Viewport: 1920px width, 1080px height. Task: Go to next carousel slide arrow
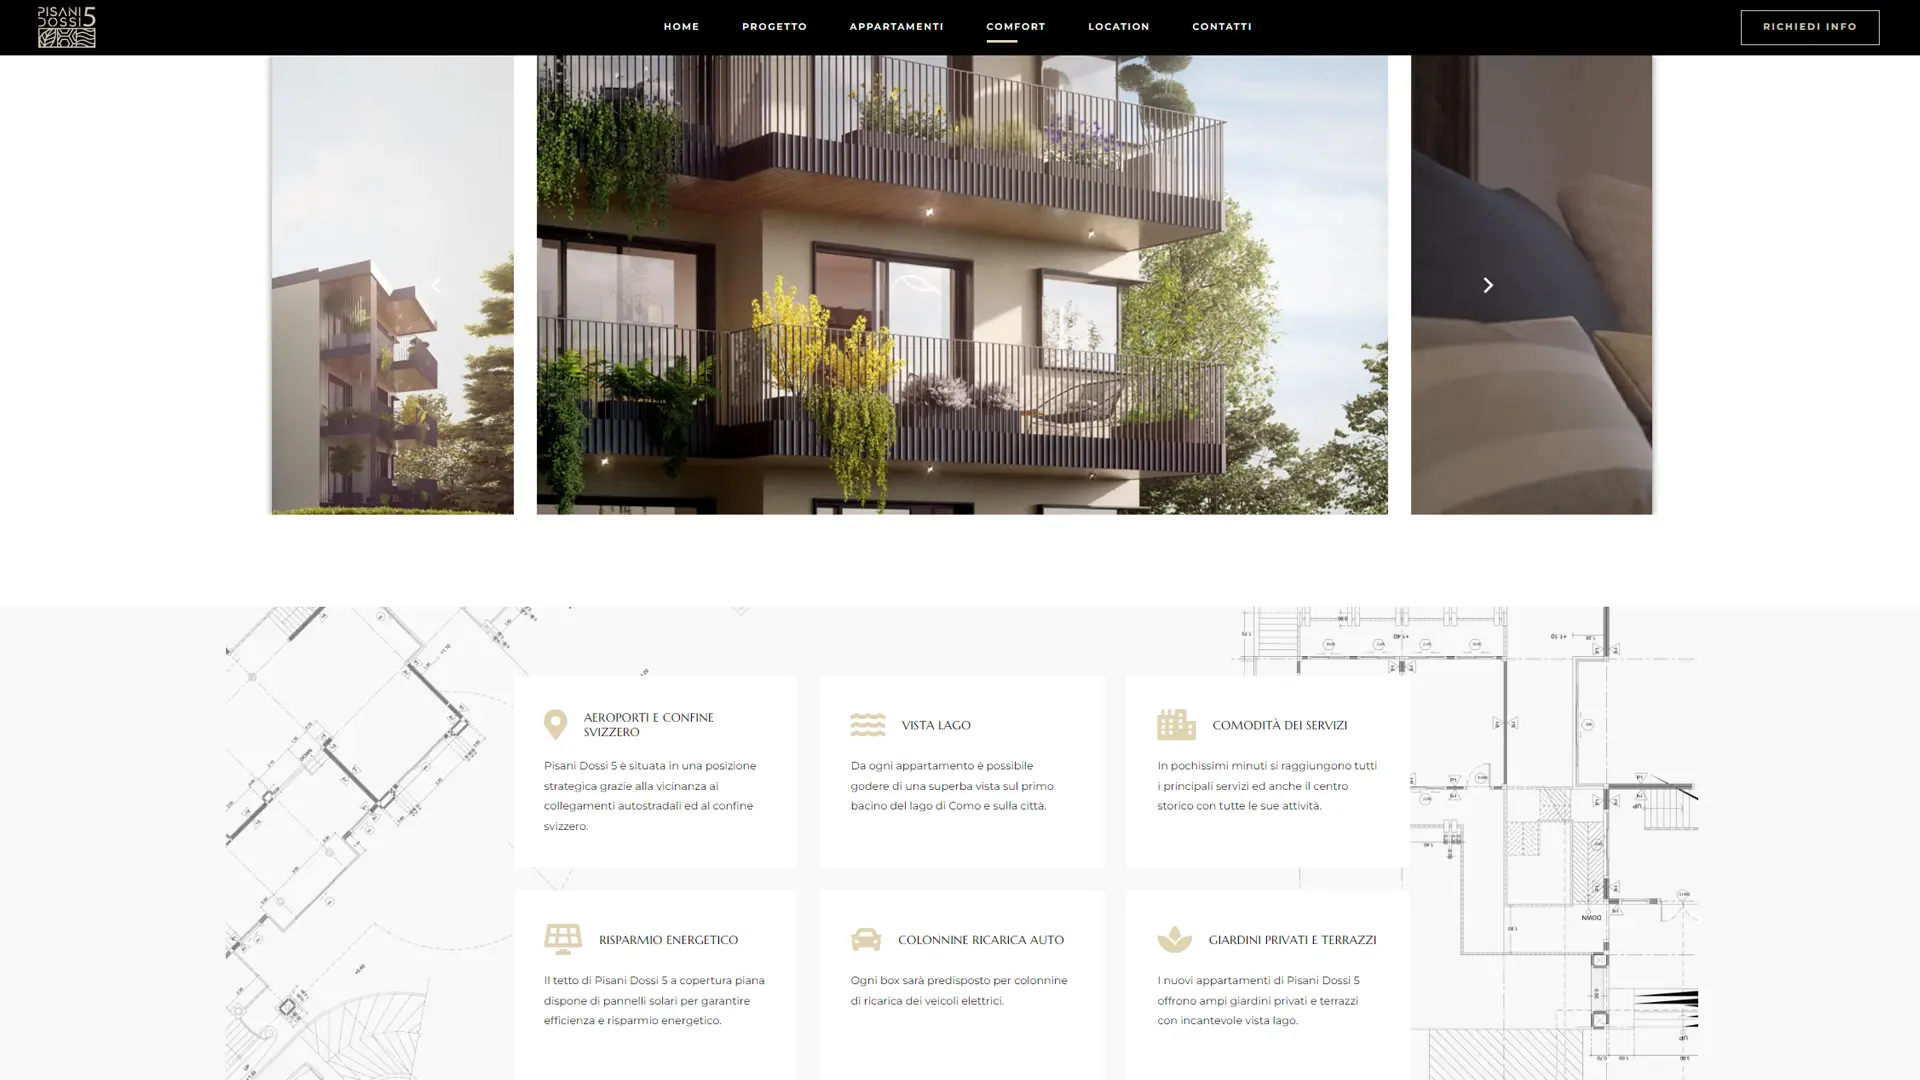point(1487,285)
